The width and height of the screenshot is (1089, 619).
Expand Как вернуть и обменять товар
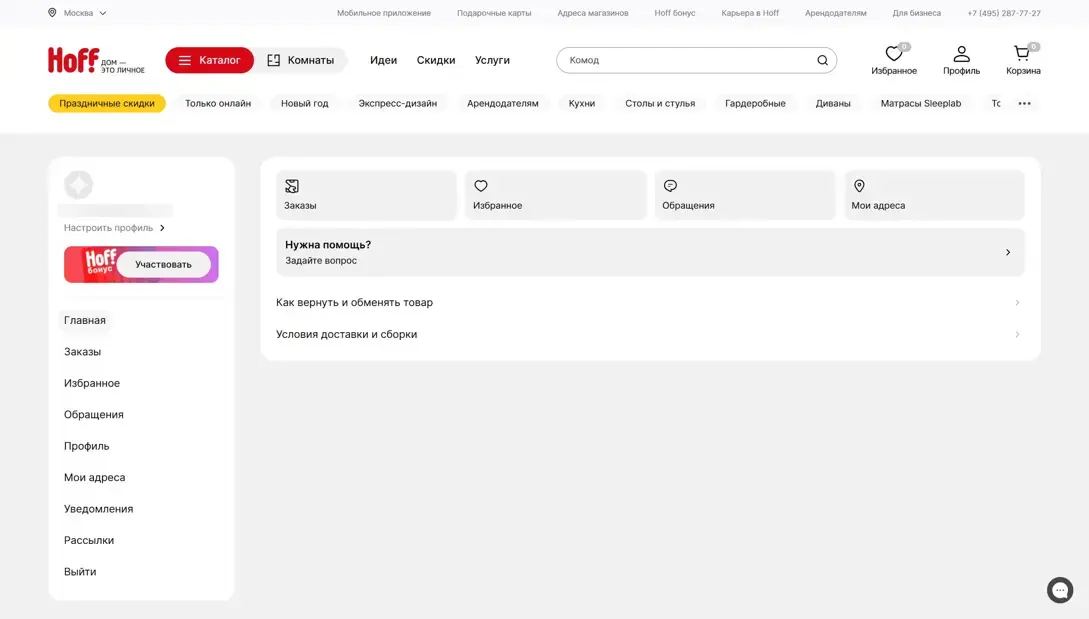648,302
